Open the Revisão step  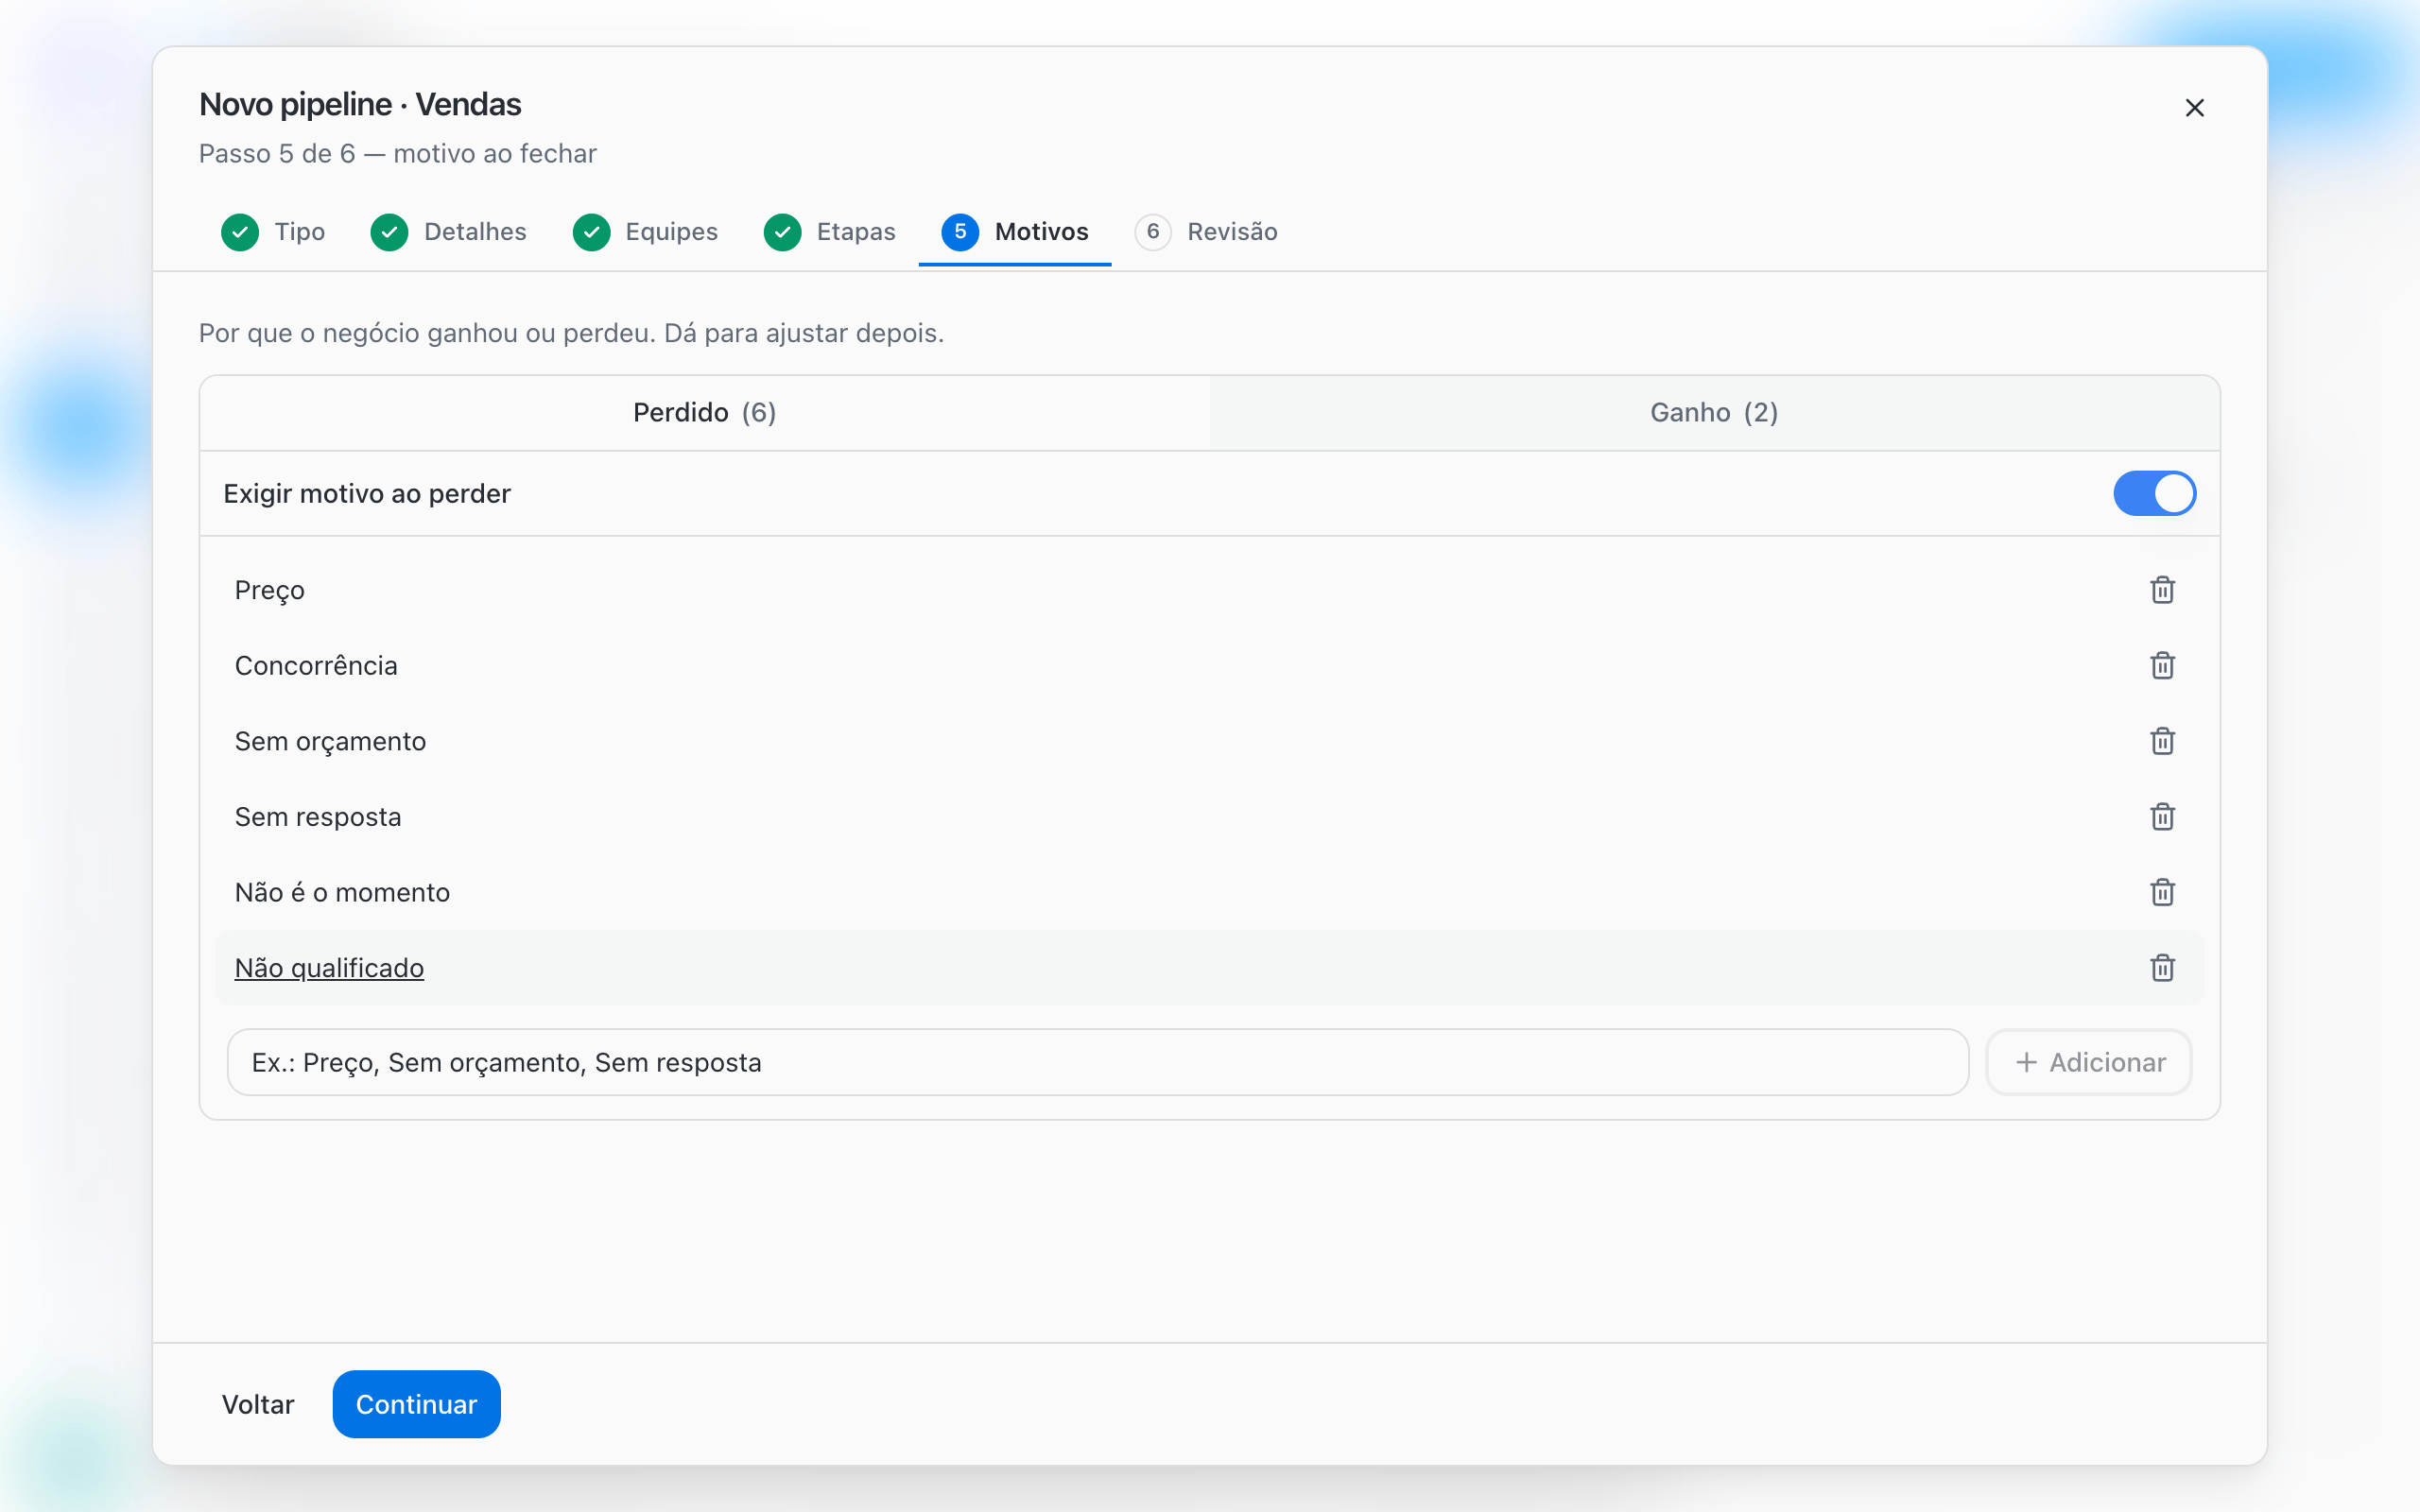coord(1207,232)
